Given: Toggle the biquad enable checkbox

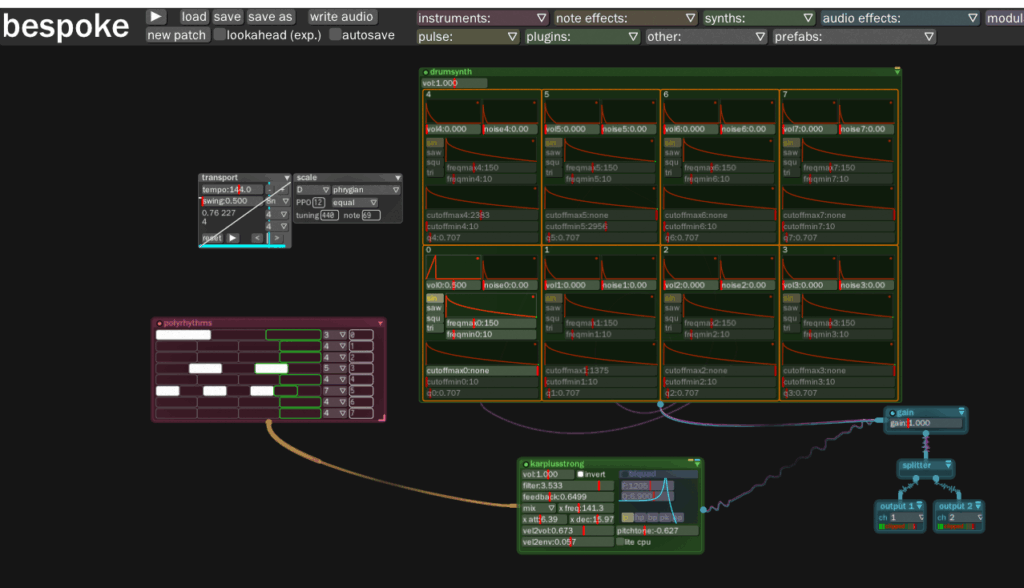Looking at the screenshot, I should click(x=624, y=474).
